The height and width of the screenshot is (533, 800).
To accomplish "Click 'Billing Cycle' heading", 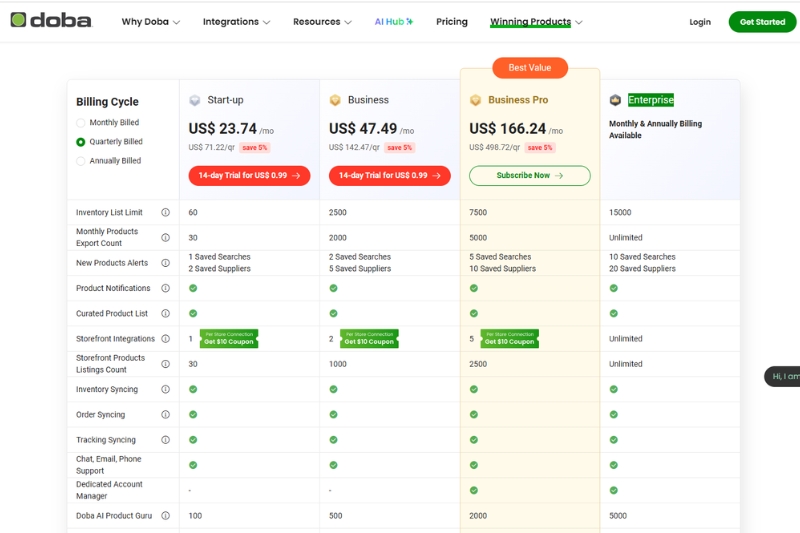I will pos(107,101).
